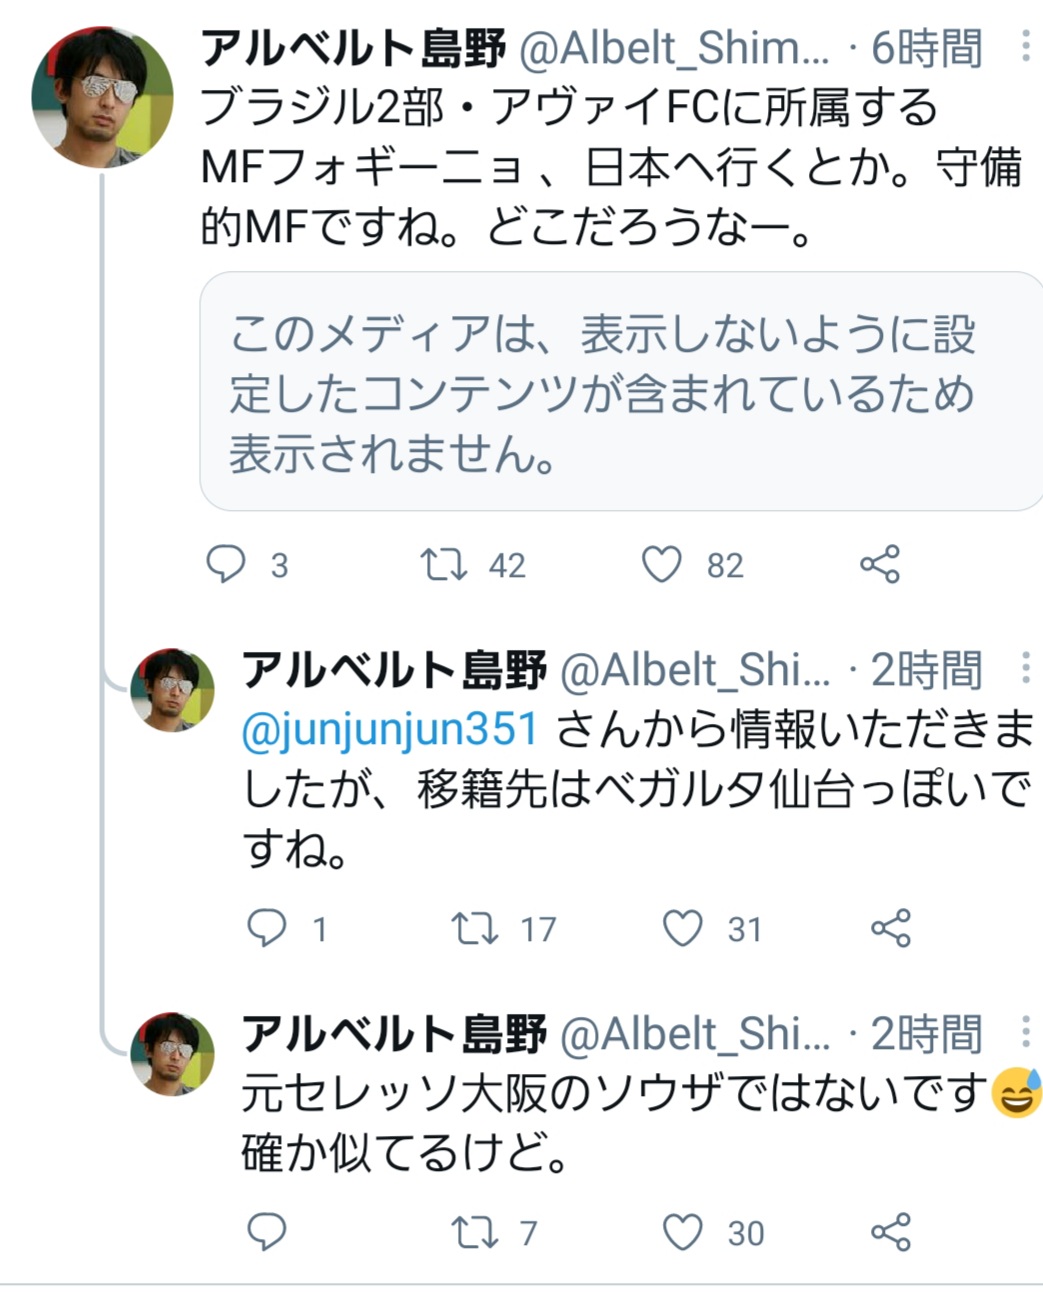The height and width of the screenshot is (1294, 1043).
Task: Like the ベガルタ仙台 tweet with 31 likes
Action: [x=684, y=928]
